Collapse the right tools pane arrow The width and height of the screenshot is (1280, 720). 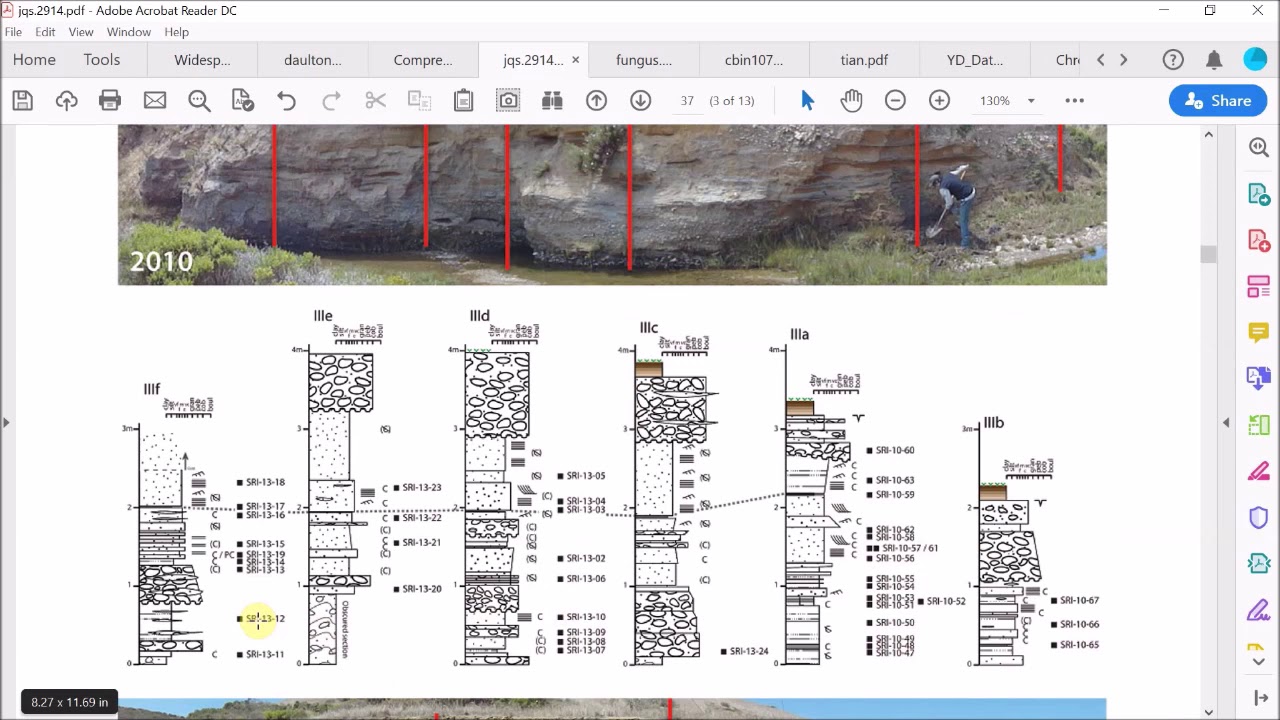point(1226,423)
